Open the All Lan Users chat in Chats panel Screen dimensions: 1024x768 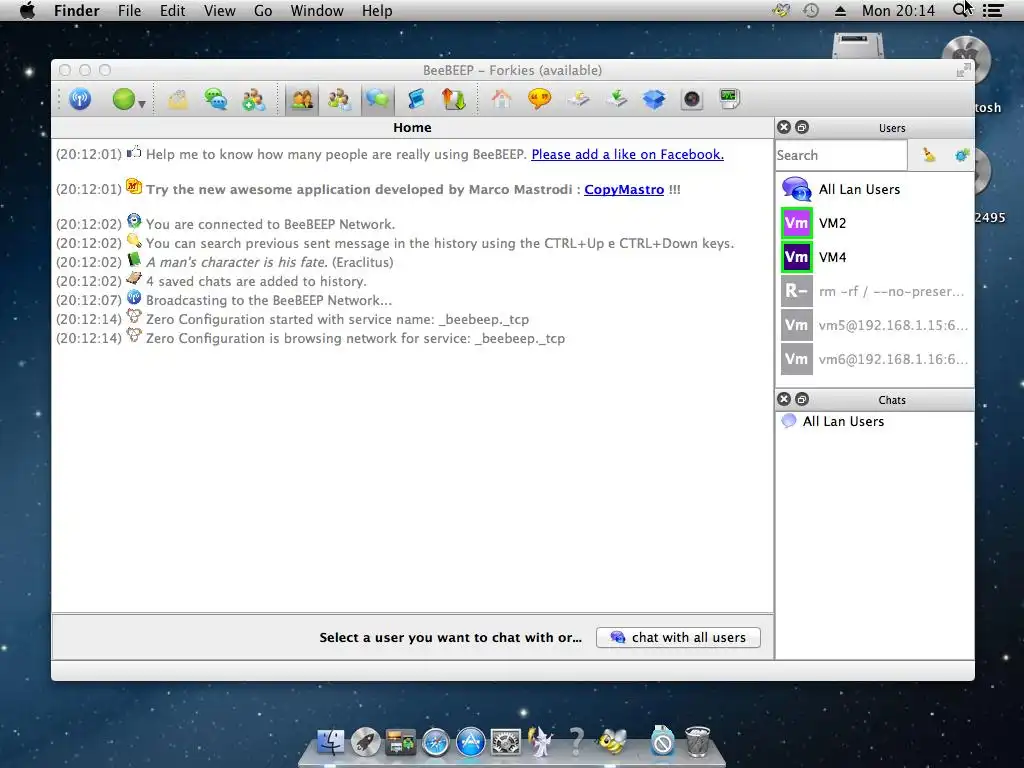874,421
